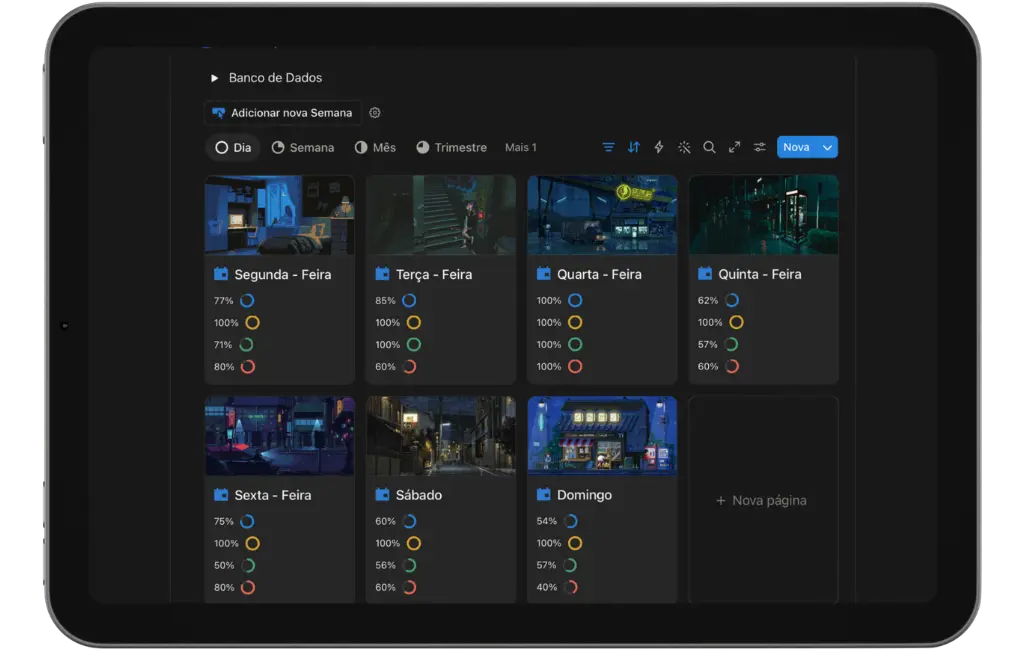Switch to the Semana view tab
This screenshot has width=1024, height=649.
click(303, 148)
